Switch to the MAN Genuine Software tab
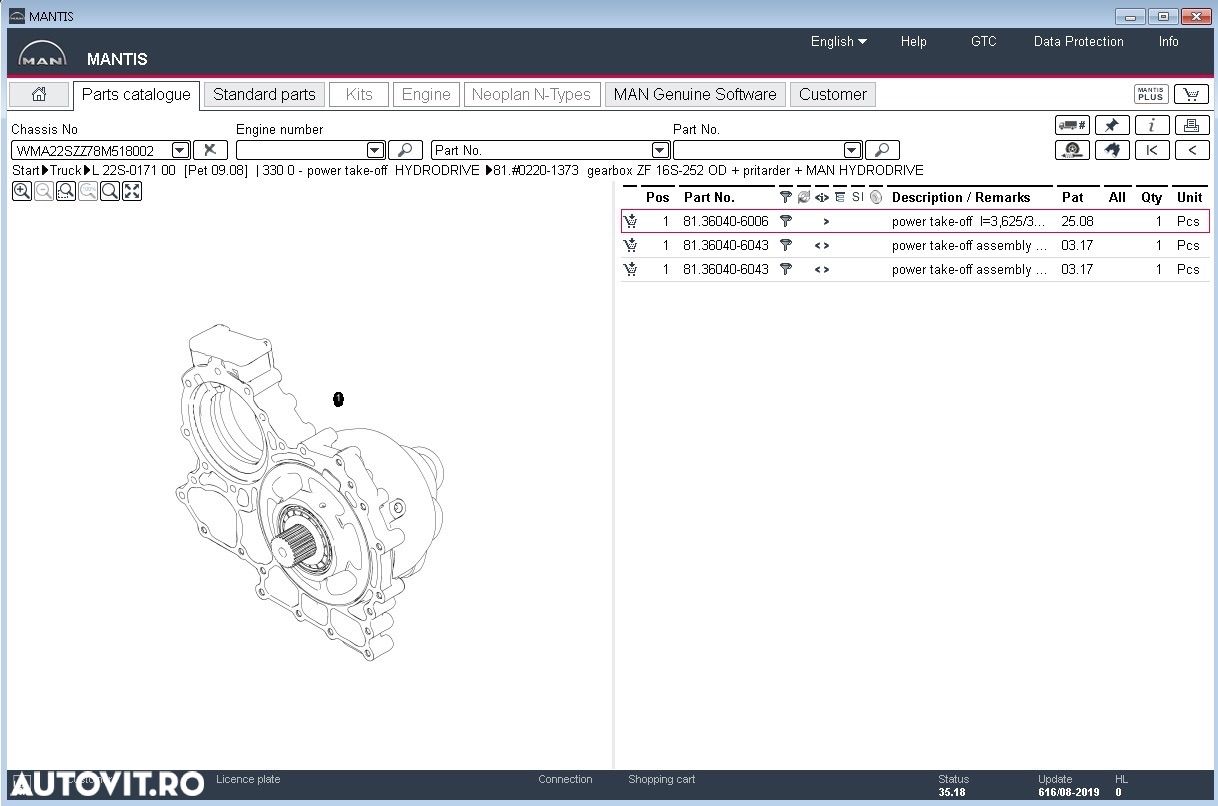Image resolution: width=1218 pixels, height=806 pixels. (x=695, y=95)
